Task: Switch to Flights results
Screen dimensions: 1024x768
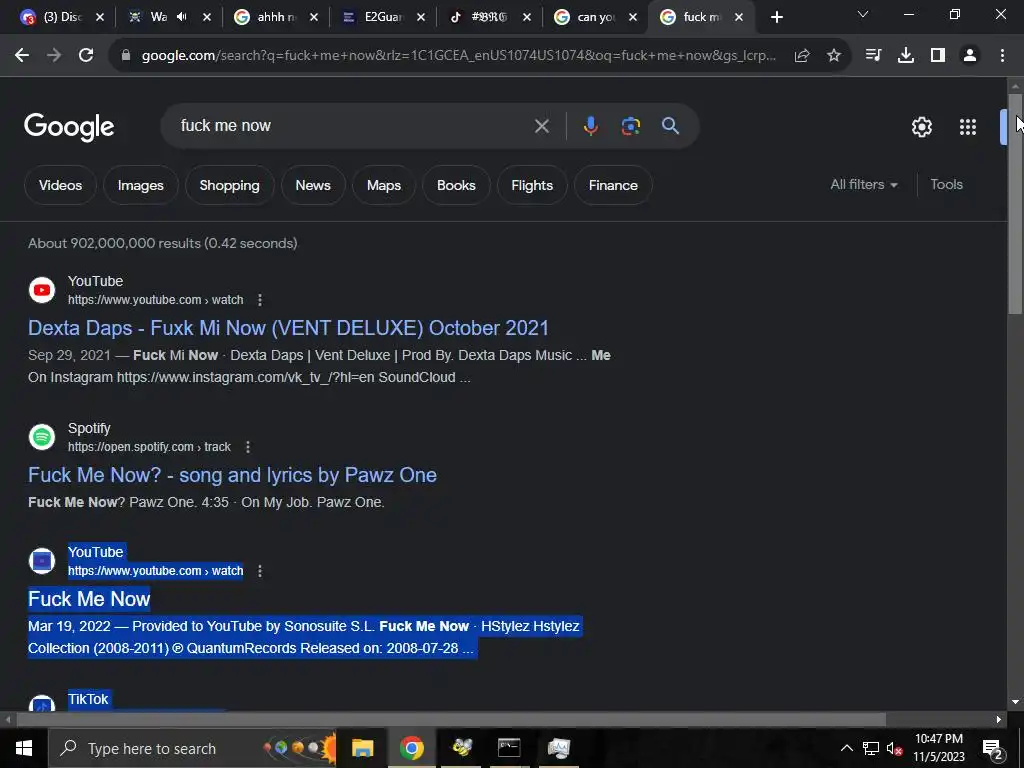Action: point(532,185)
